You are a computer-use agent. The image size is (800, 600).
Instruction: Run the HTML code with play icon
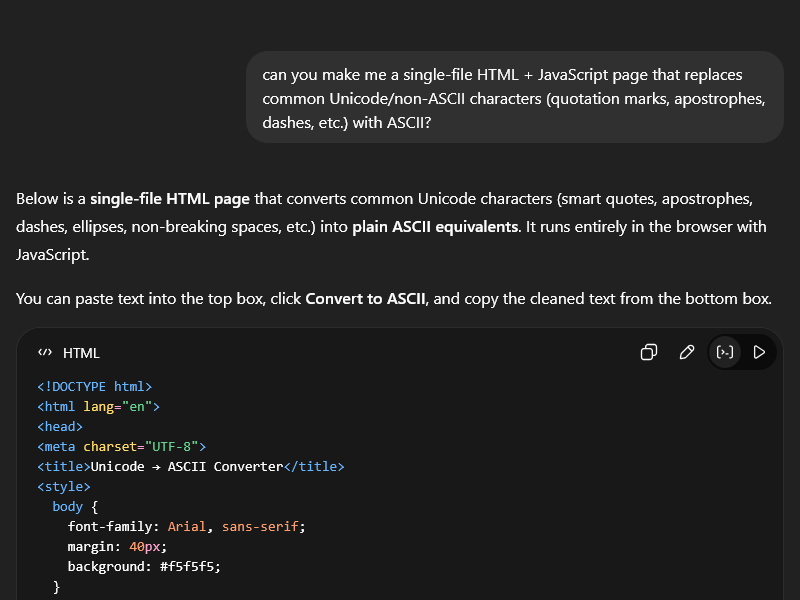759,352
